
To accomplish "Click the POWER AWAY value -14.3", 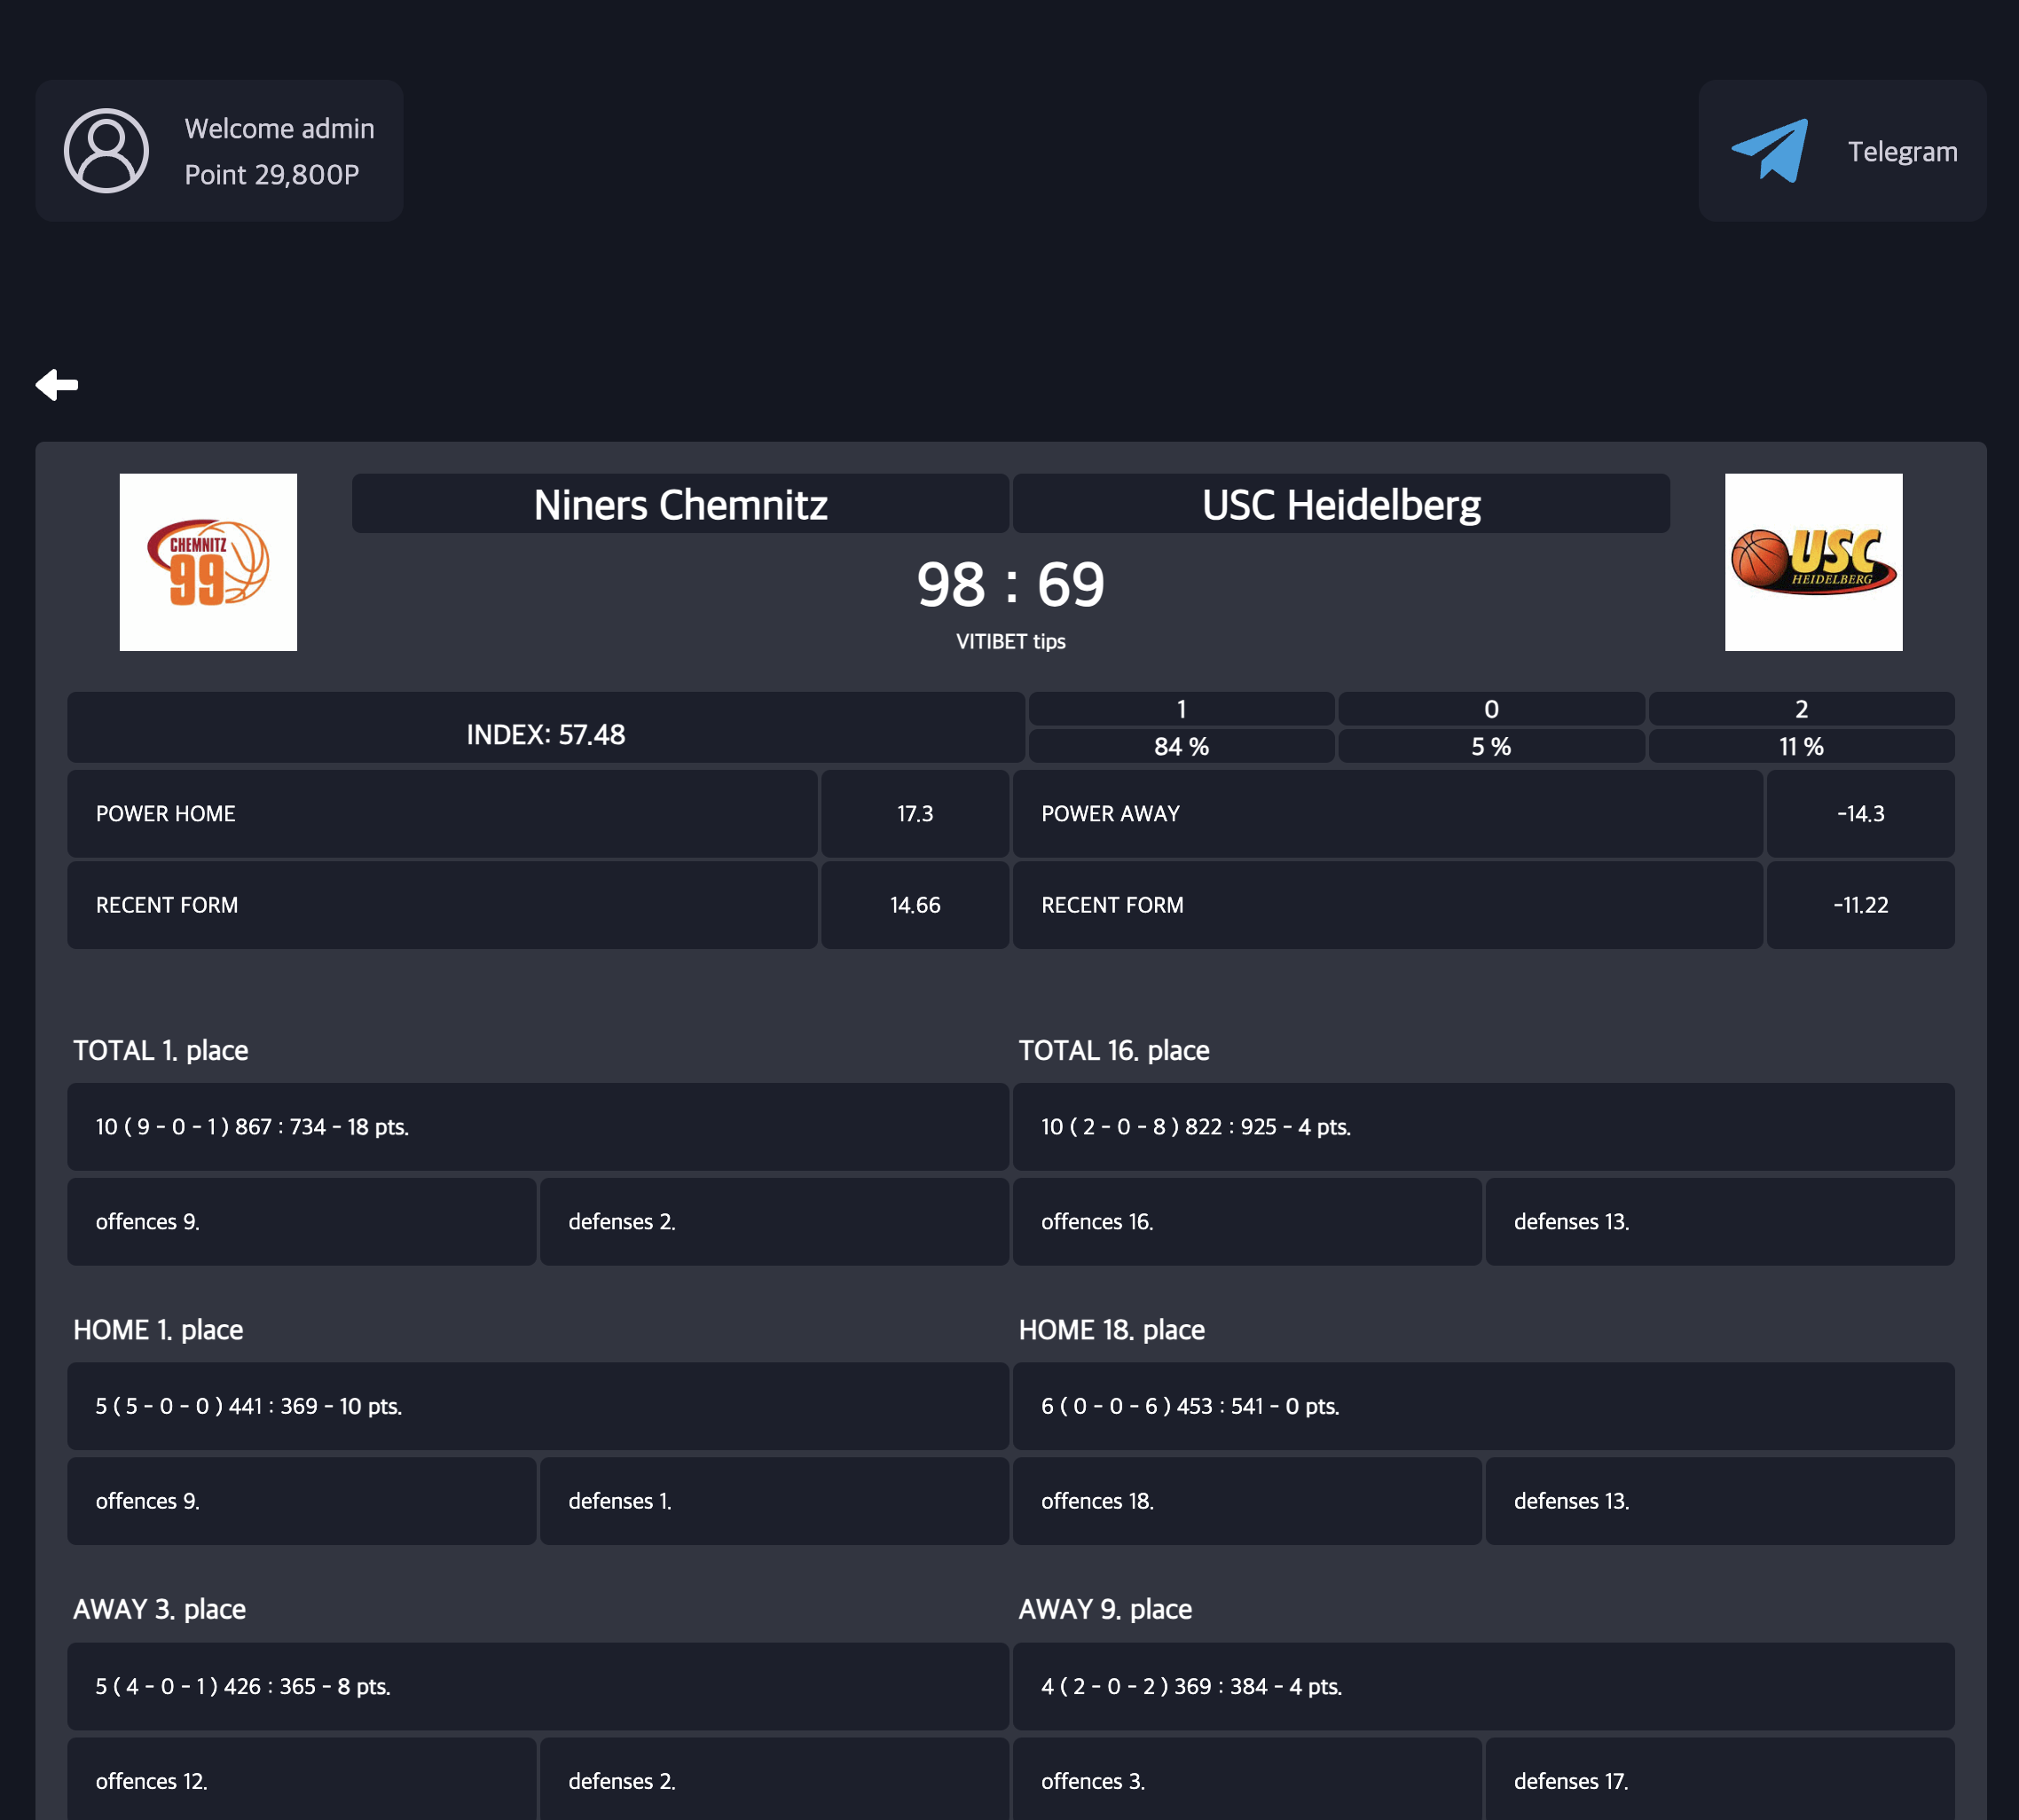I will click(1859, 814).
